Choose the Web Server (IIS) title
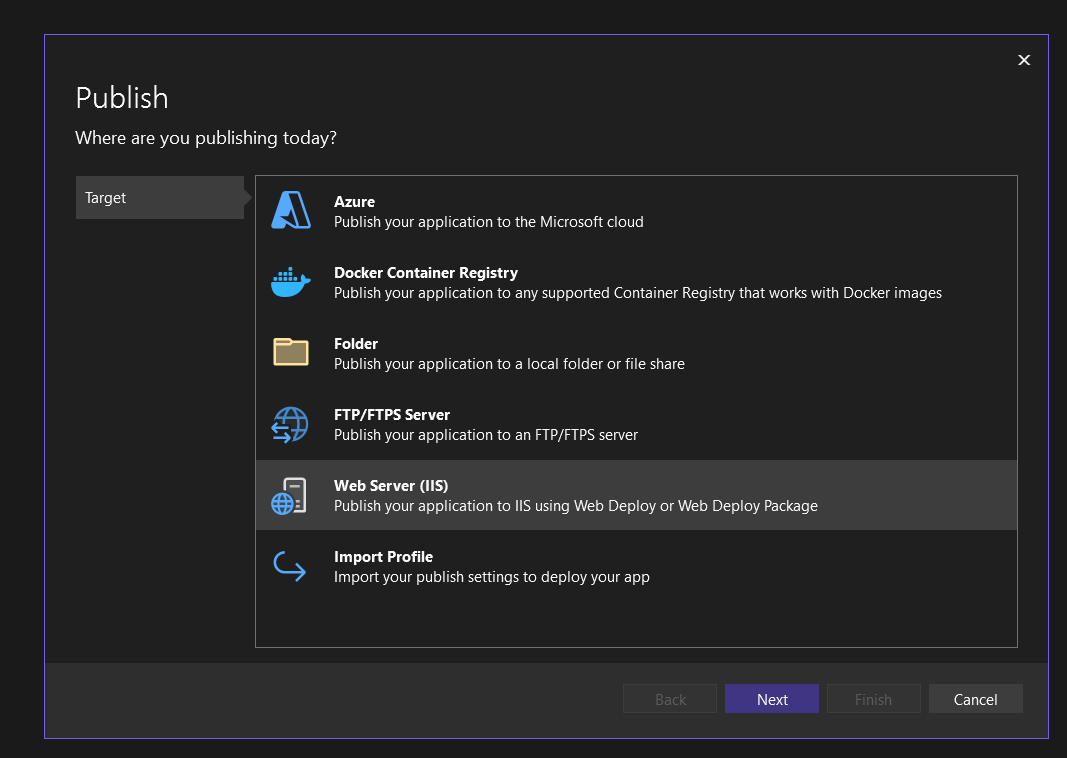This screenshot has height=758, width=1067. (x=390, y=486)
